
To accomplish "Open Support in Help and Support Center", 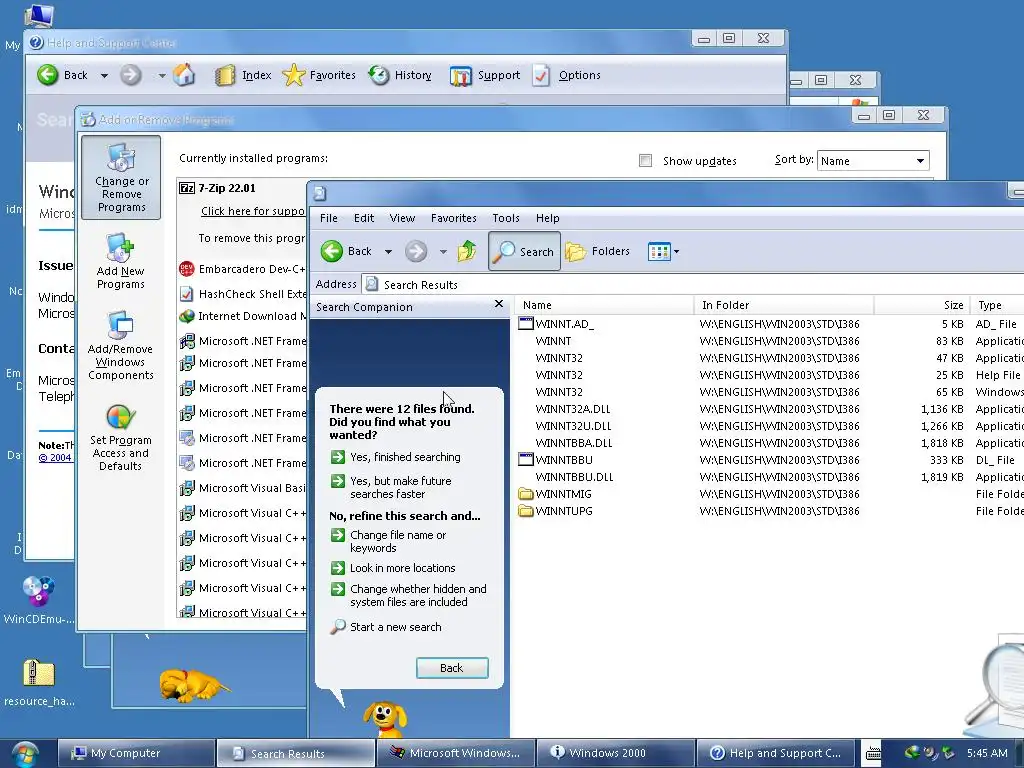I will click(x=485, y=75).
